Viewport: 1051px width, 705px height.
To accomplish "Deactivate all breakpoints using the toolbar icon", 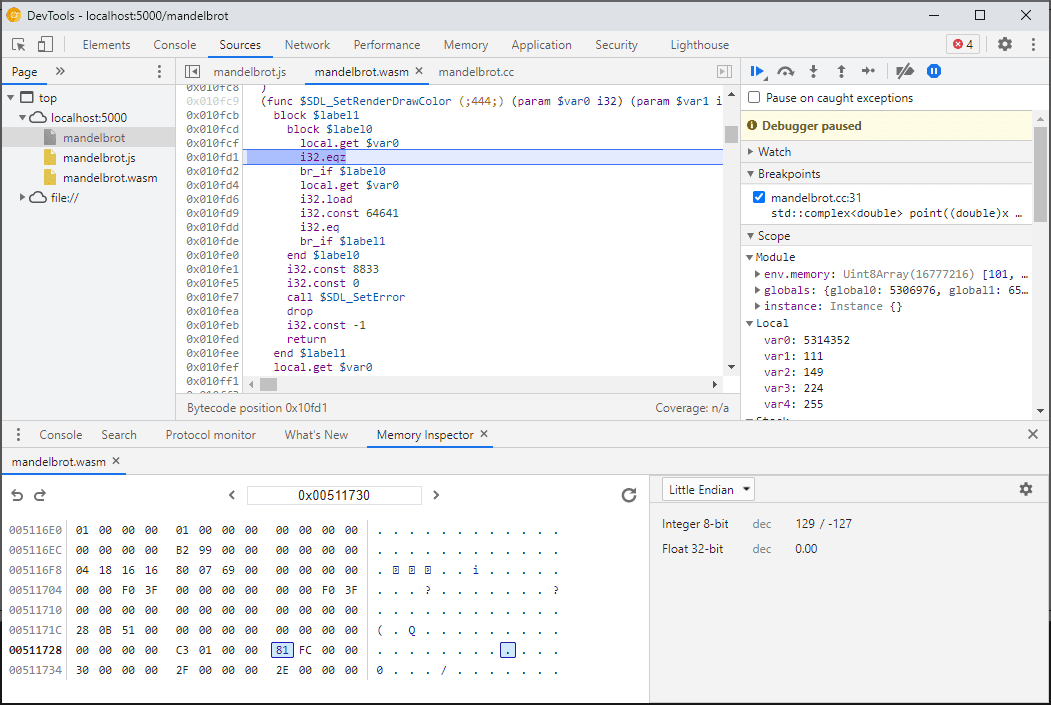I will click(904, 71).
